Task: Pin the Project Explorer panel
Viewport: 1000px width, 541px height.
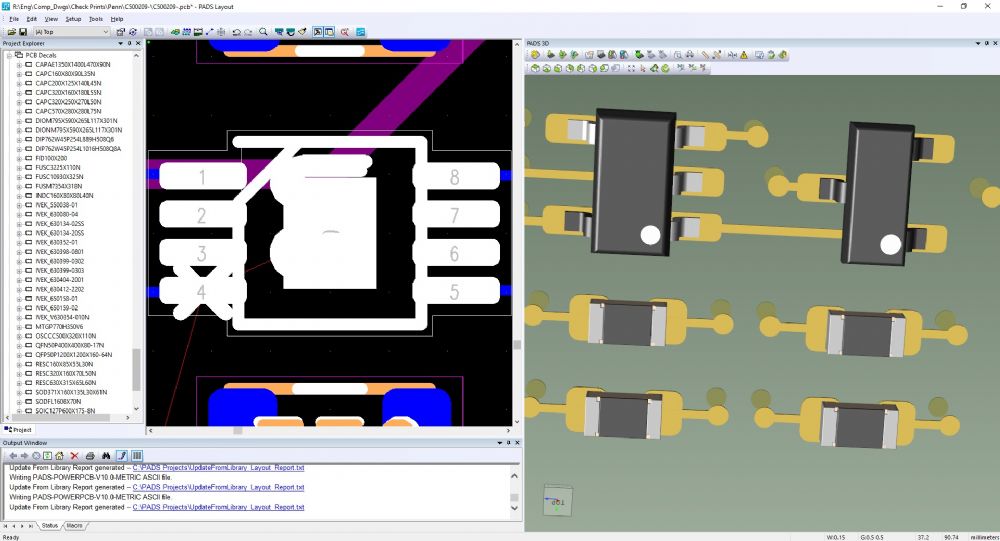Action: point(129,43)
